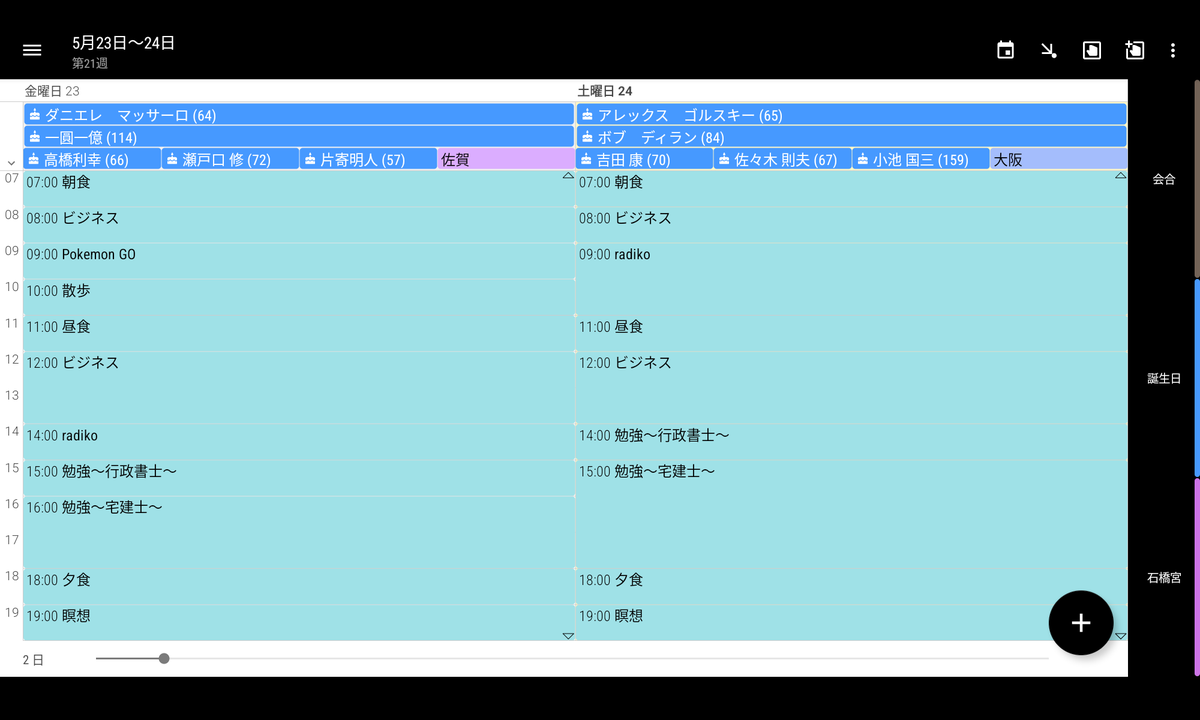Viewport: 1200px width, 720px height.
Task: Open Friday 18:00 夕食 event
Action: pos(299,585)
